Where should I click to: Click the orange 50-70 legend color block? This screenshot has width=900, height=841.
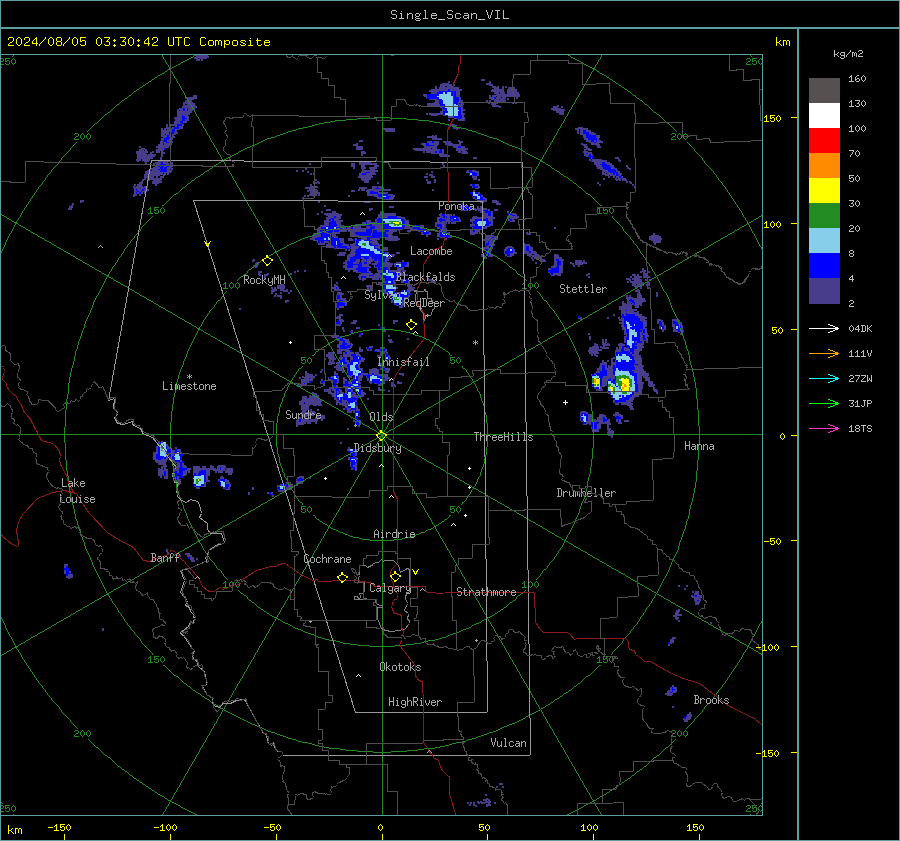tap(824, 165)
